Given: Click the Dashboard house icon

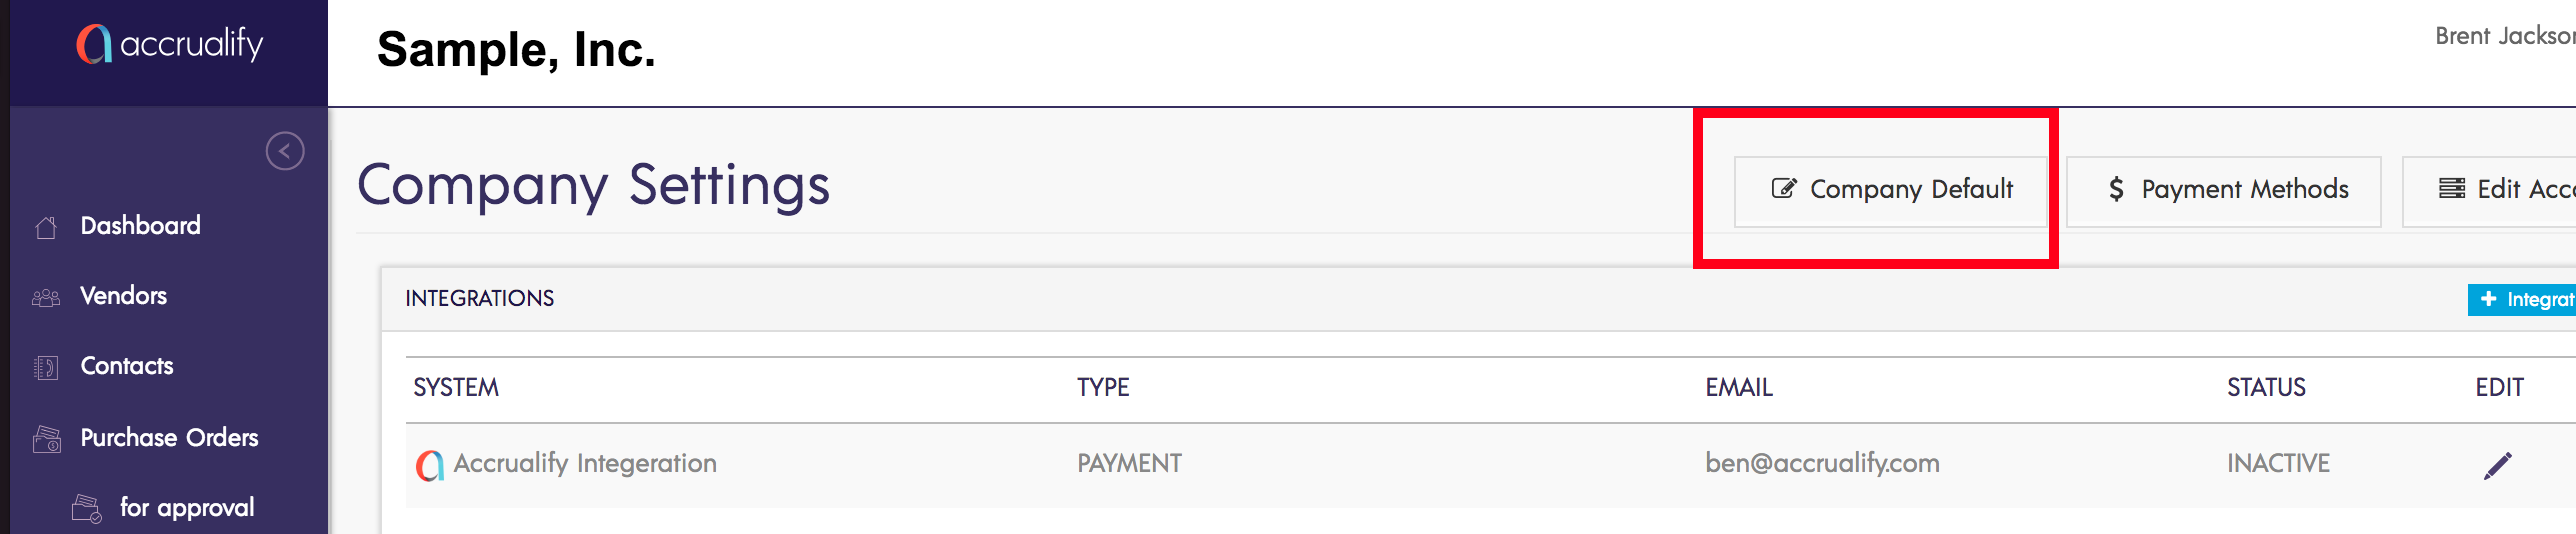Looking at the screenshot, I should point(46,227).
